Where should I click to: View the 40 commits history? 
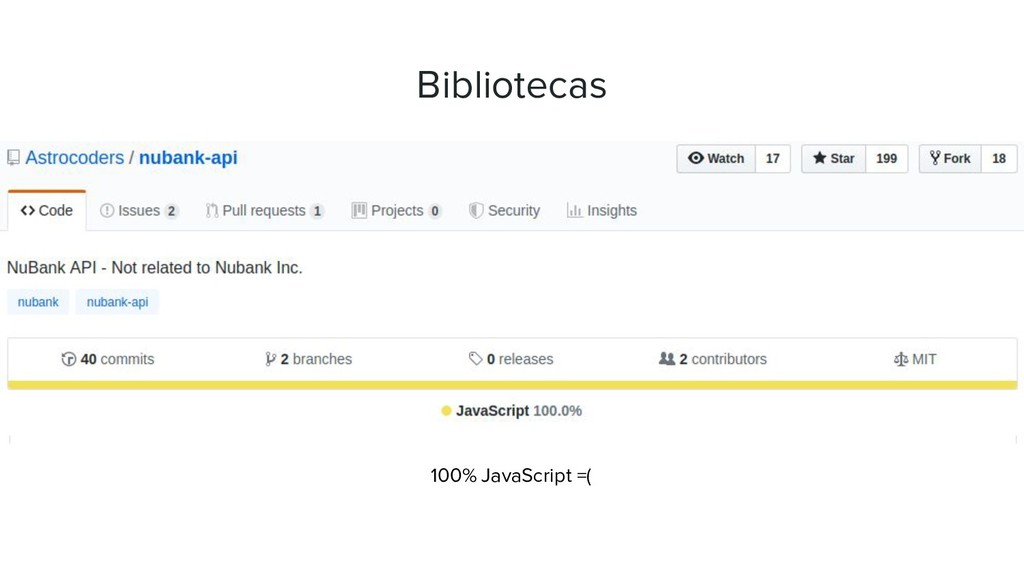click(108, 359)
